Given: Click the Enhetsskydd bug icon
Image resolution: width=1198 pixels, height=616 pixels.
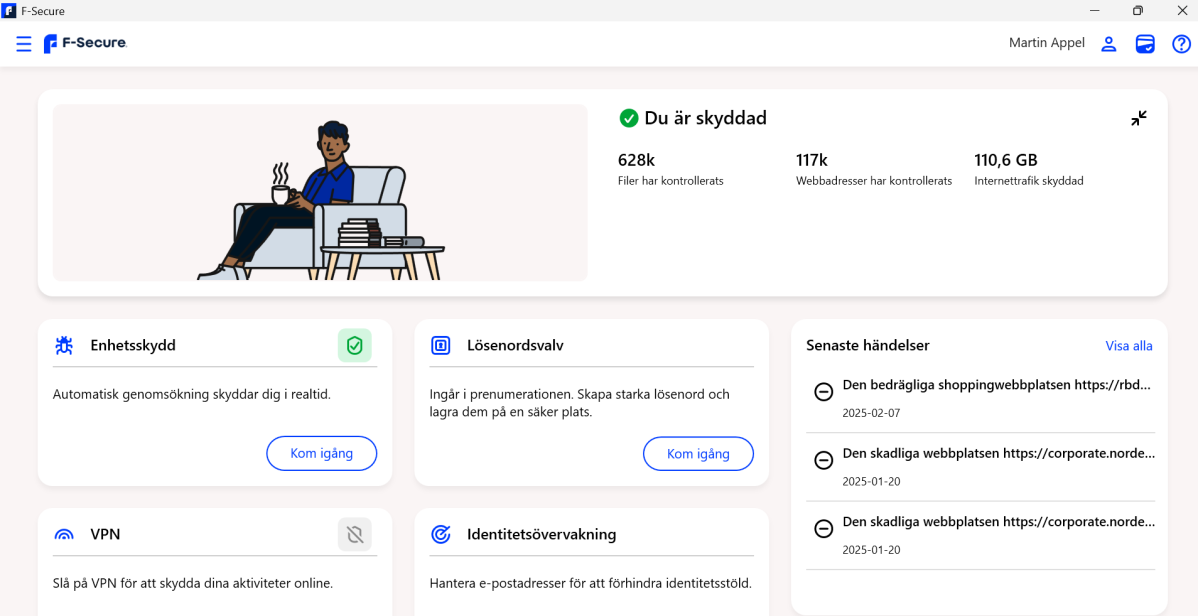Looking at the screenshot, I should 64,346.
